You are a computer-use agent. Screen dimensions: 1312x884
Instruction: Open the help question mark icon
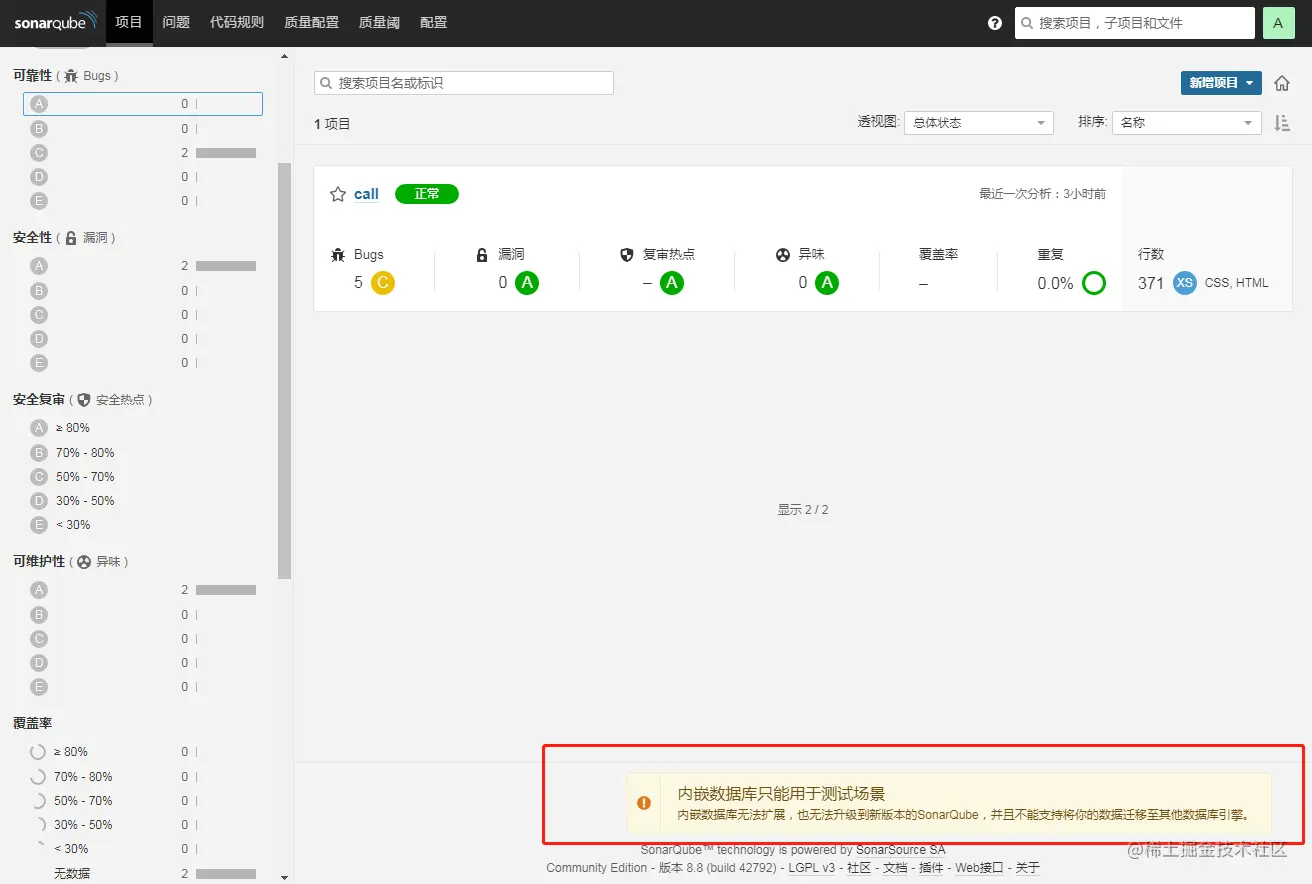point(995,23)
